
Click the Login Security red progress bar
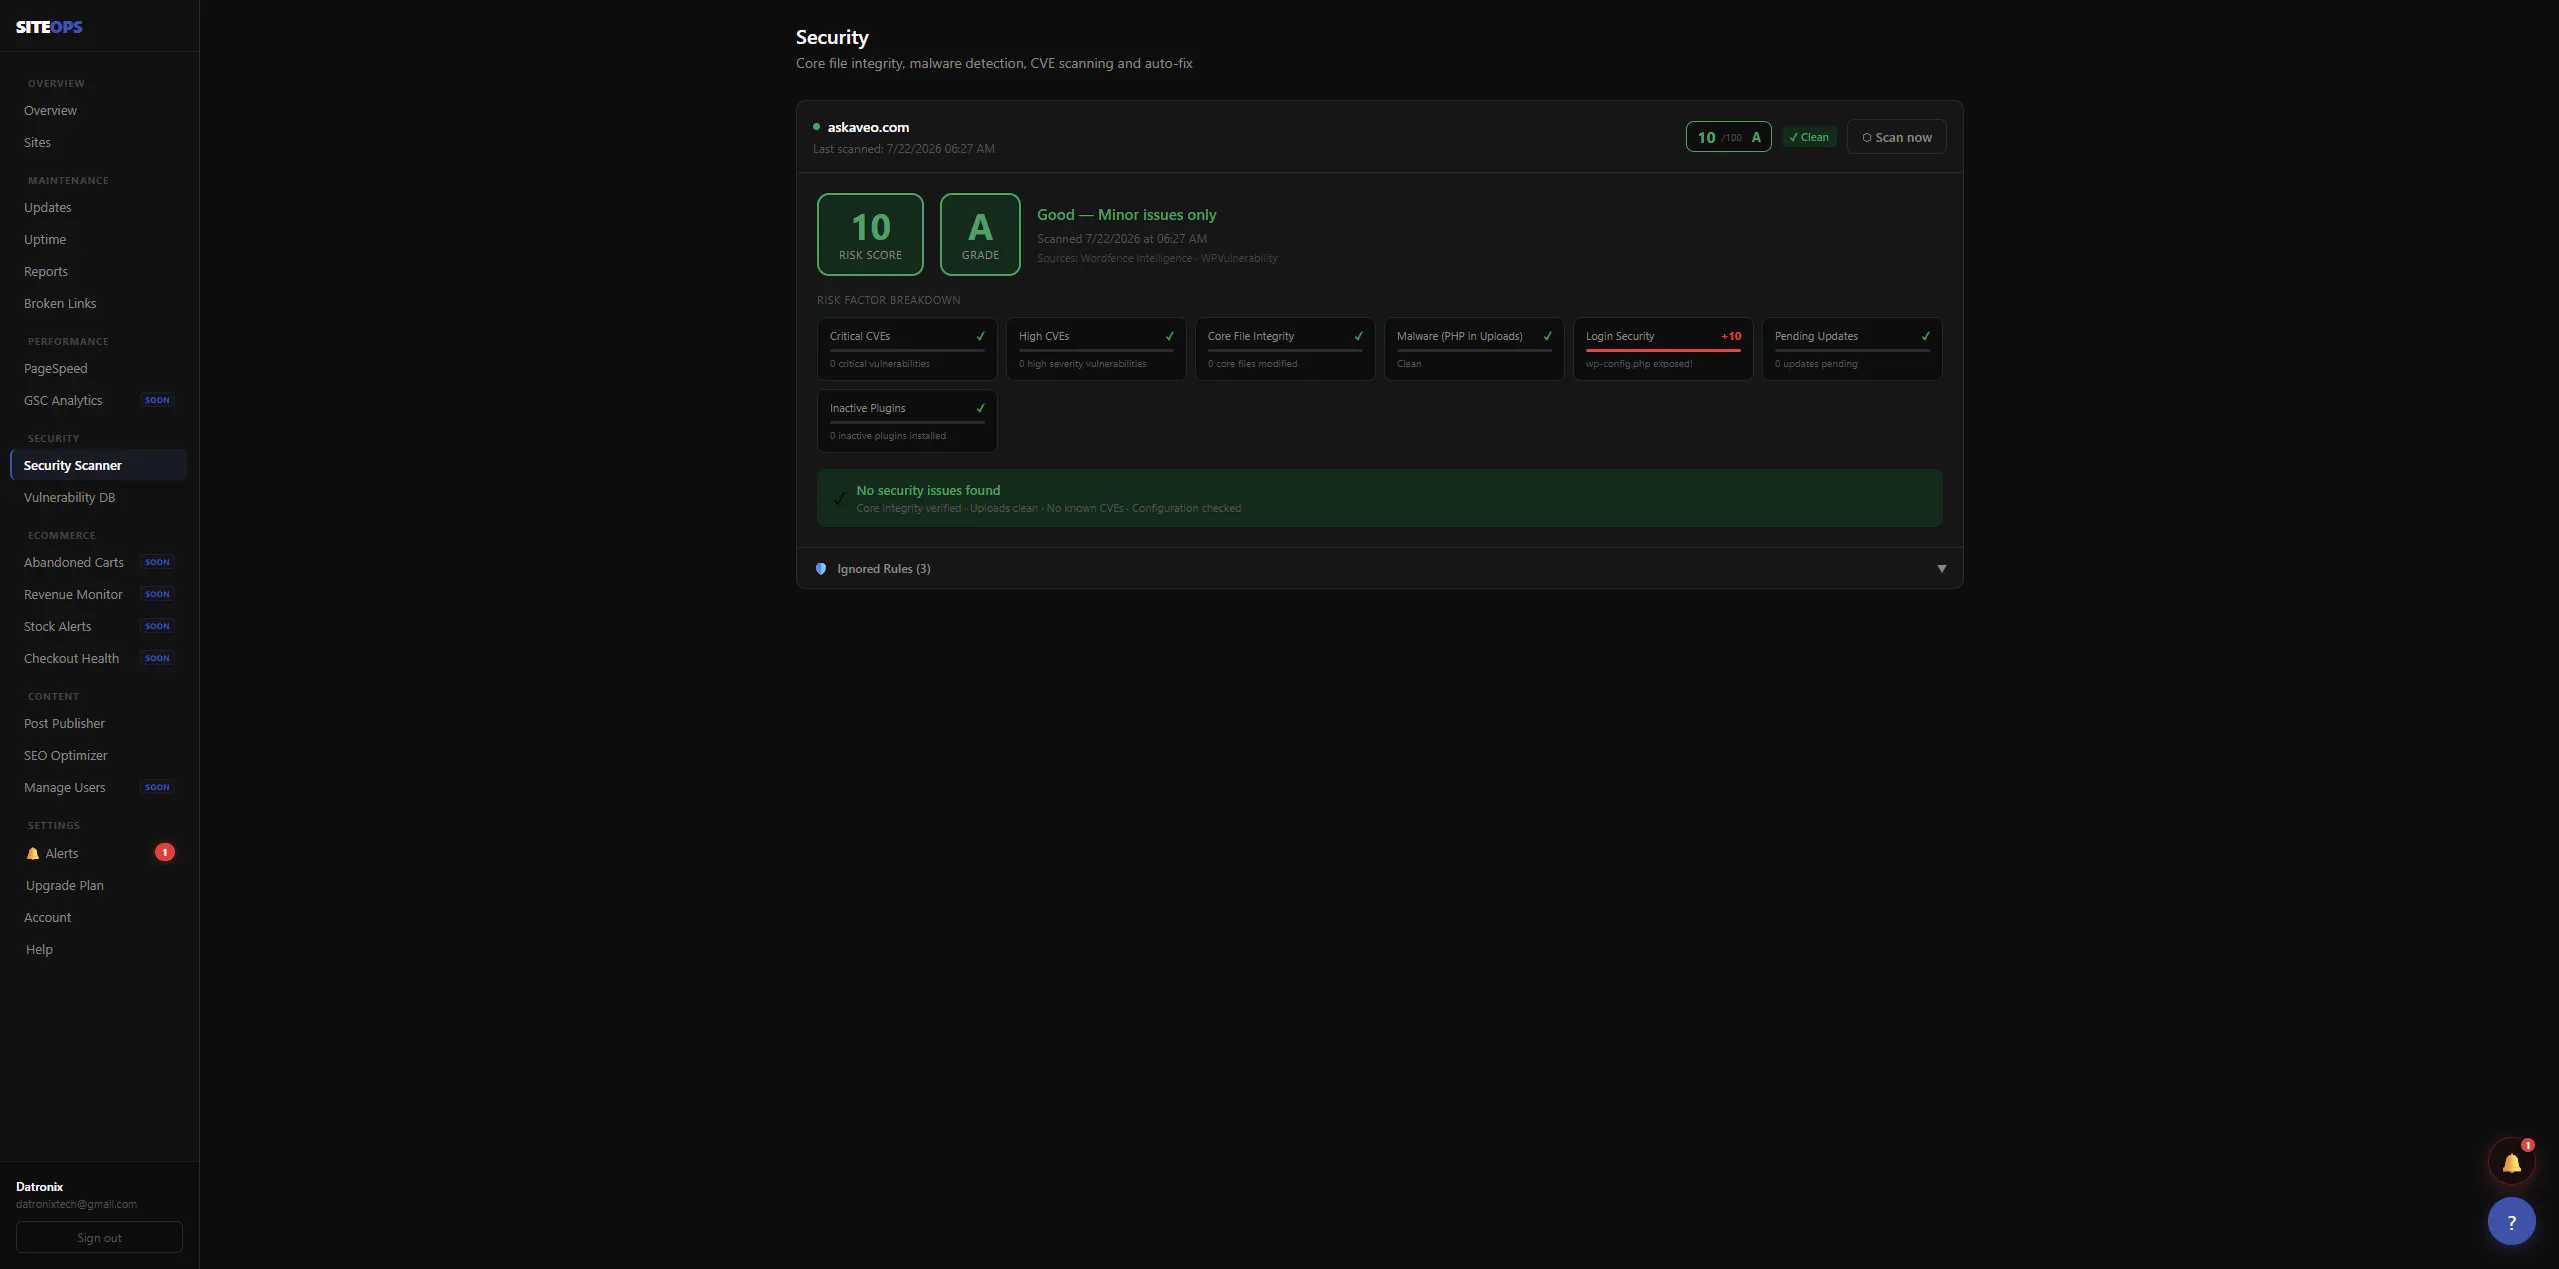click(x=1663, y=350)
